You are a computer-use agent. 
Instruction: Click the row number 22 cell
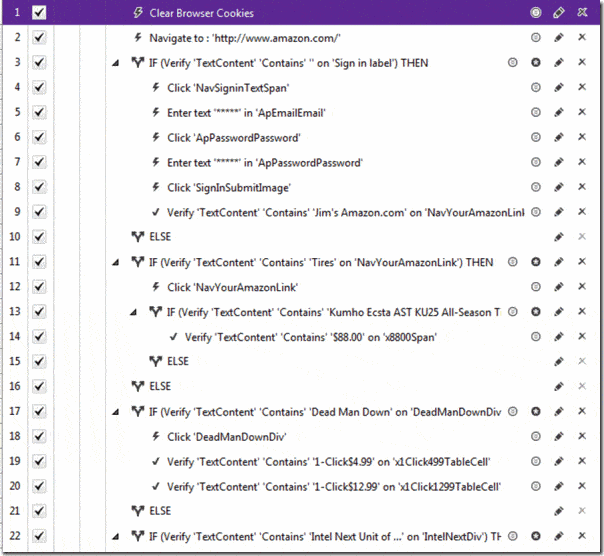click(13, 536)
